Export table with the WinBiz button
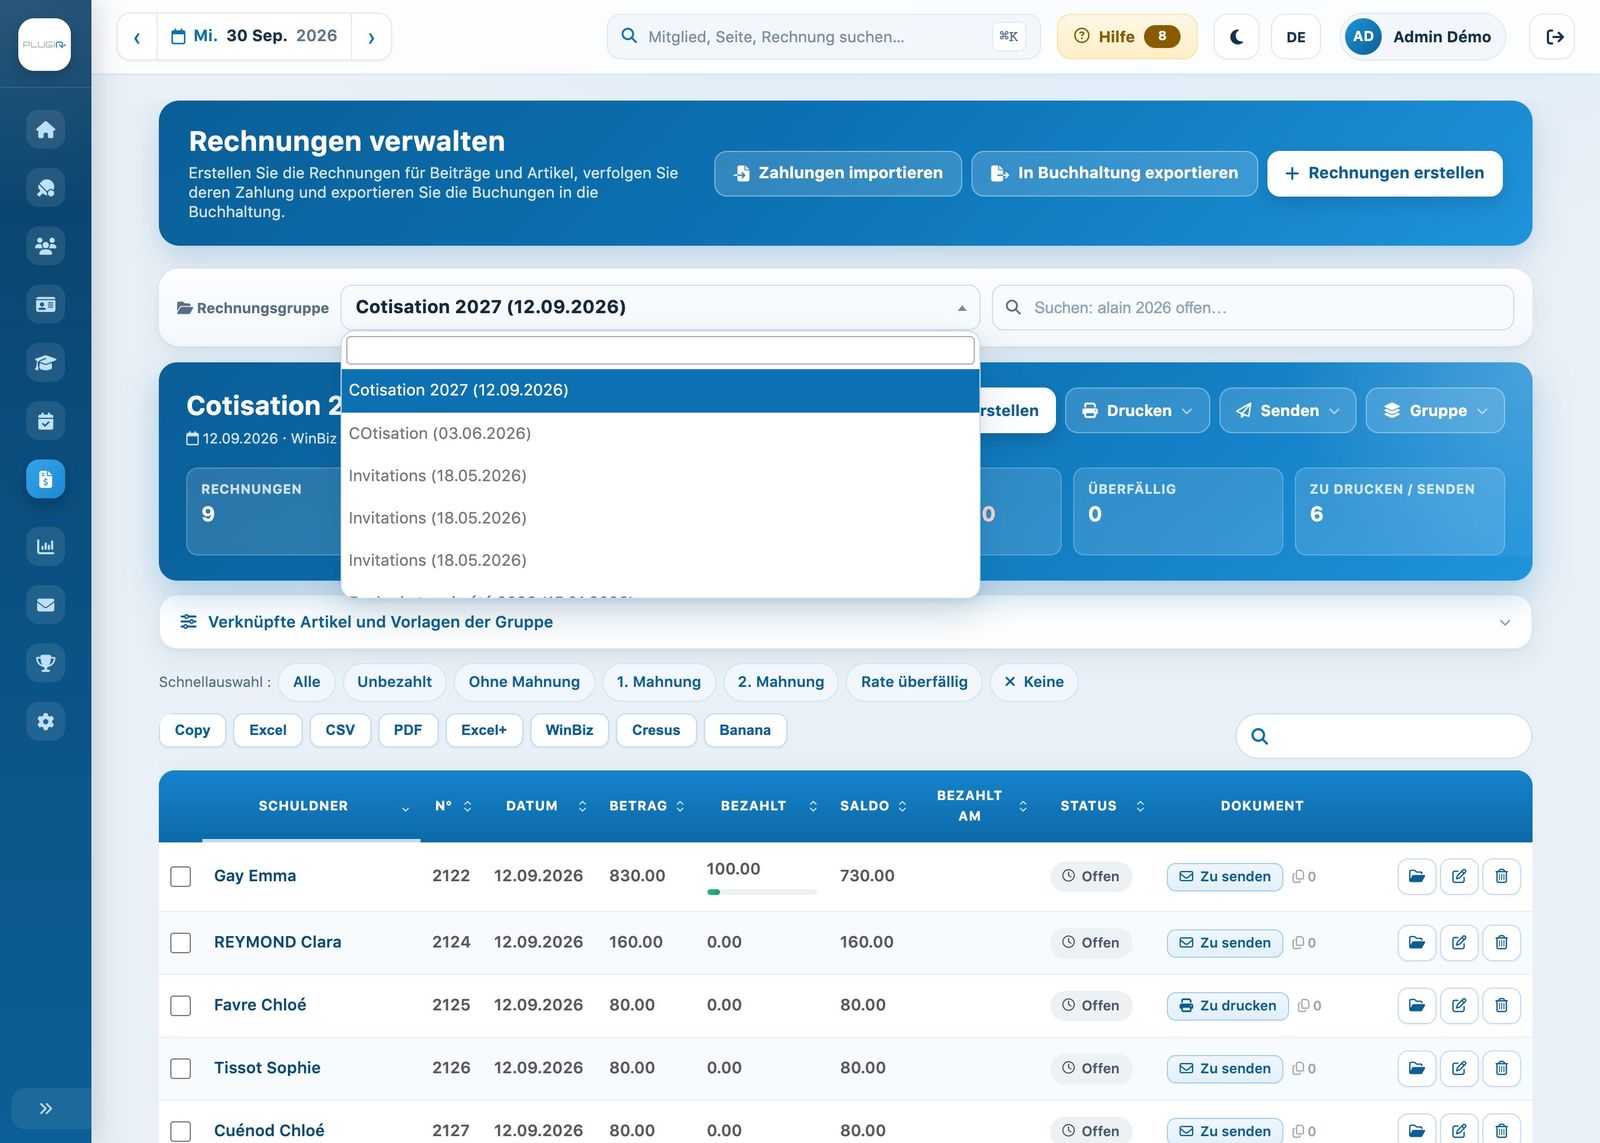 click(x=569, y=730)
